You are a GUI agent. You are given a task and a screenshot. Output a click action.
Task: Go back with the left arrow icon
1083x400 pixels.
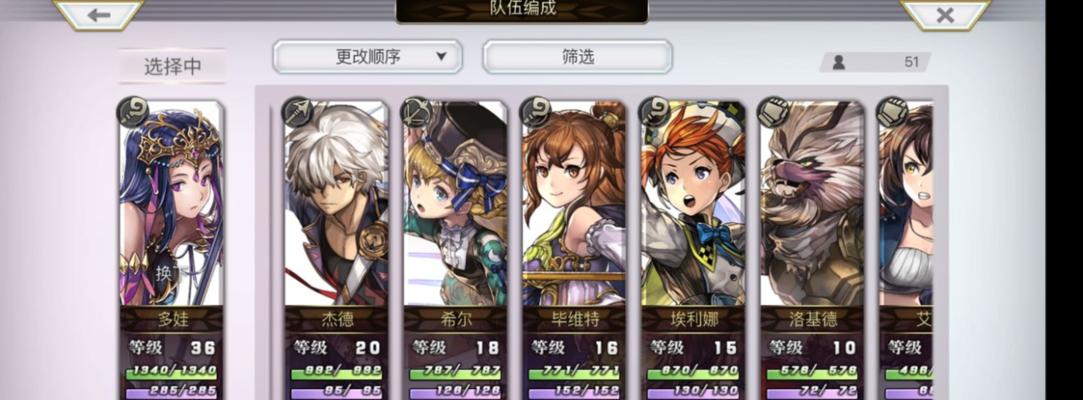point(98,15)
